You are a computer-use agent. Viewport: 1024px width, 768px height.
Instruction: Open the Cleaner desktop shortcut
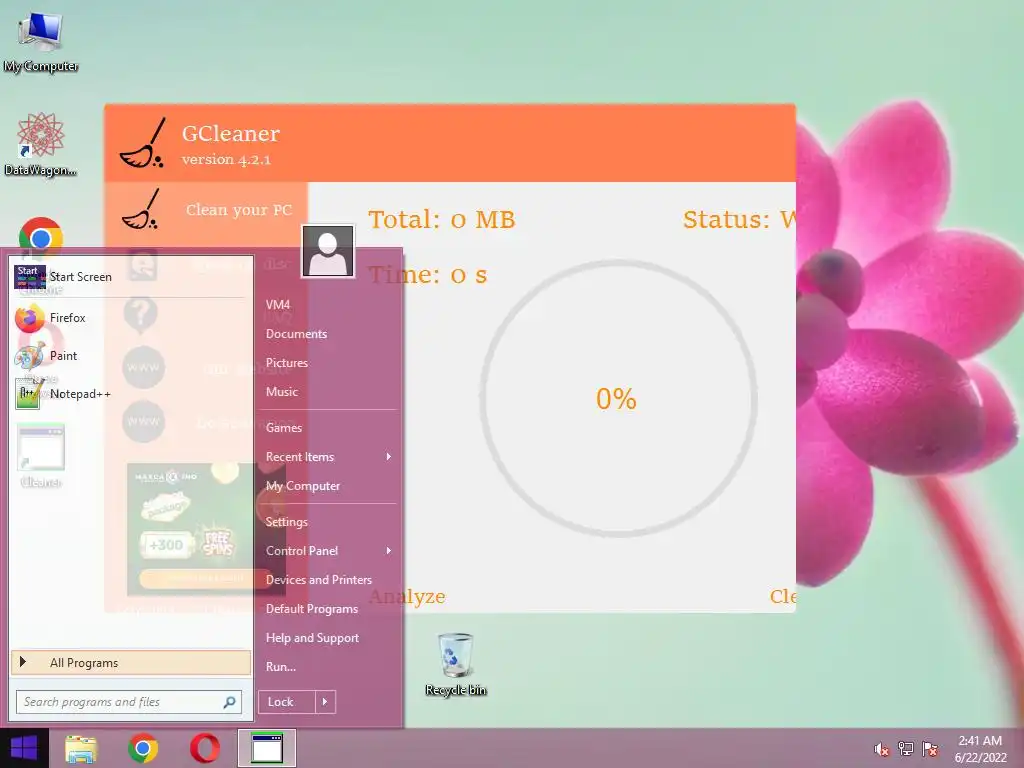coord(40,456)
